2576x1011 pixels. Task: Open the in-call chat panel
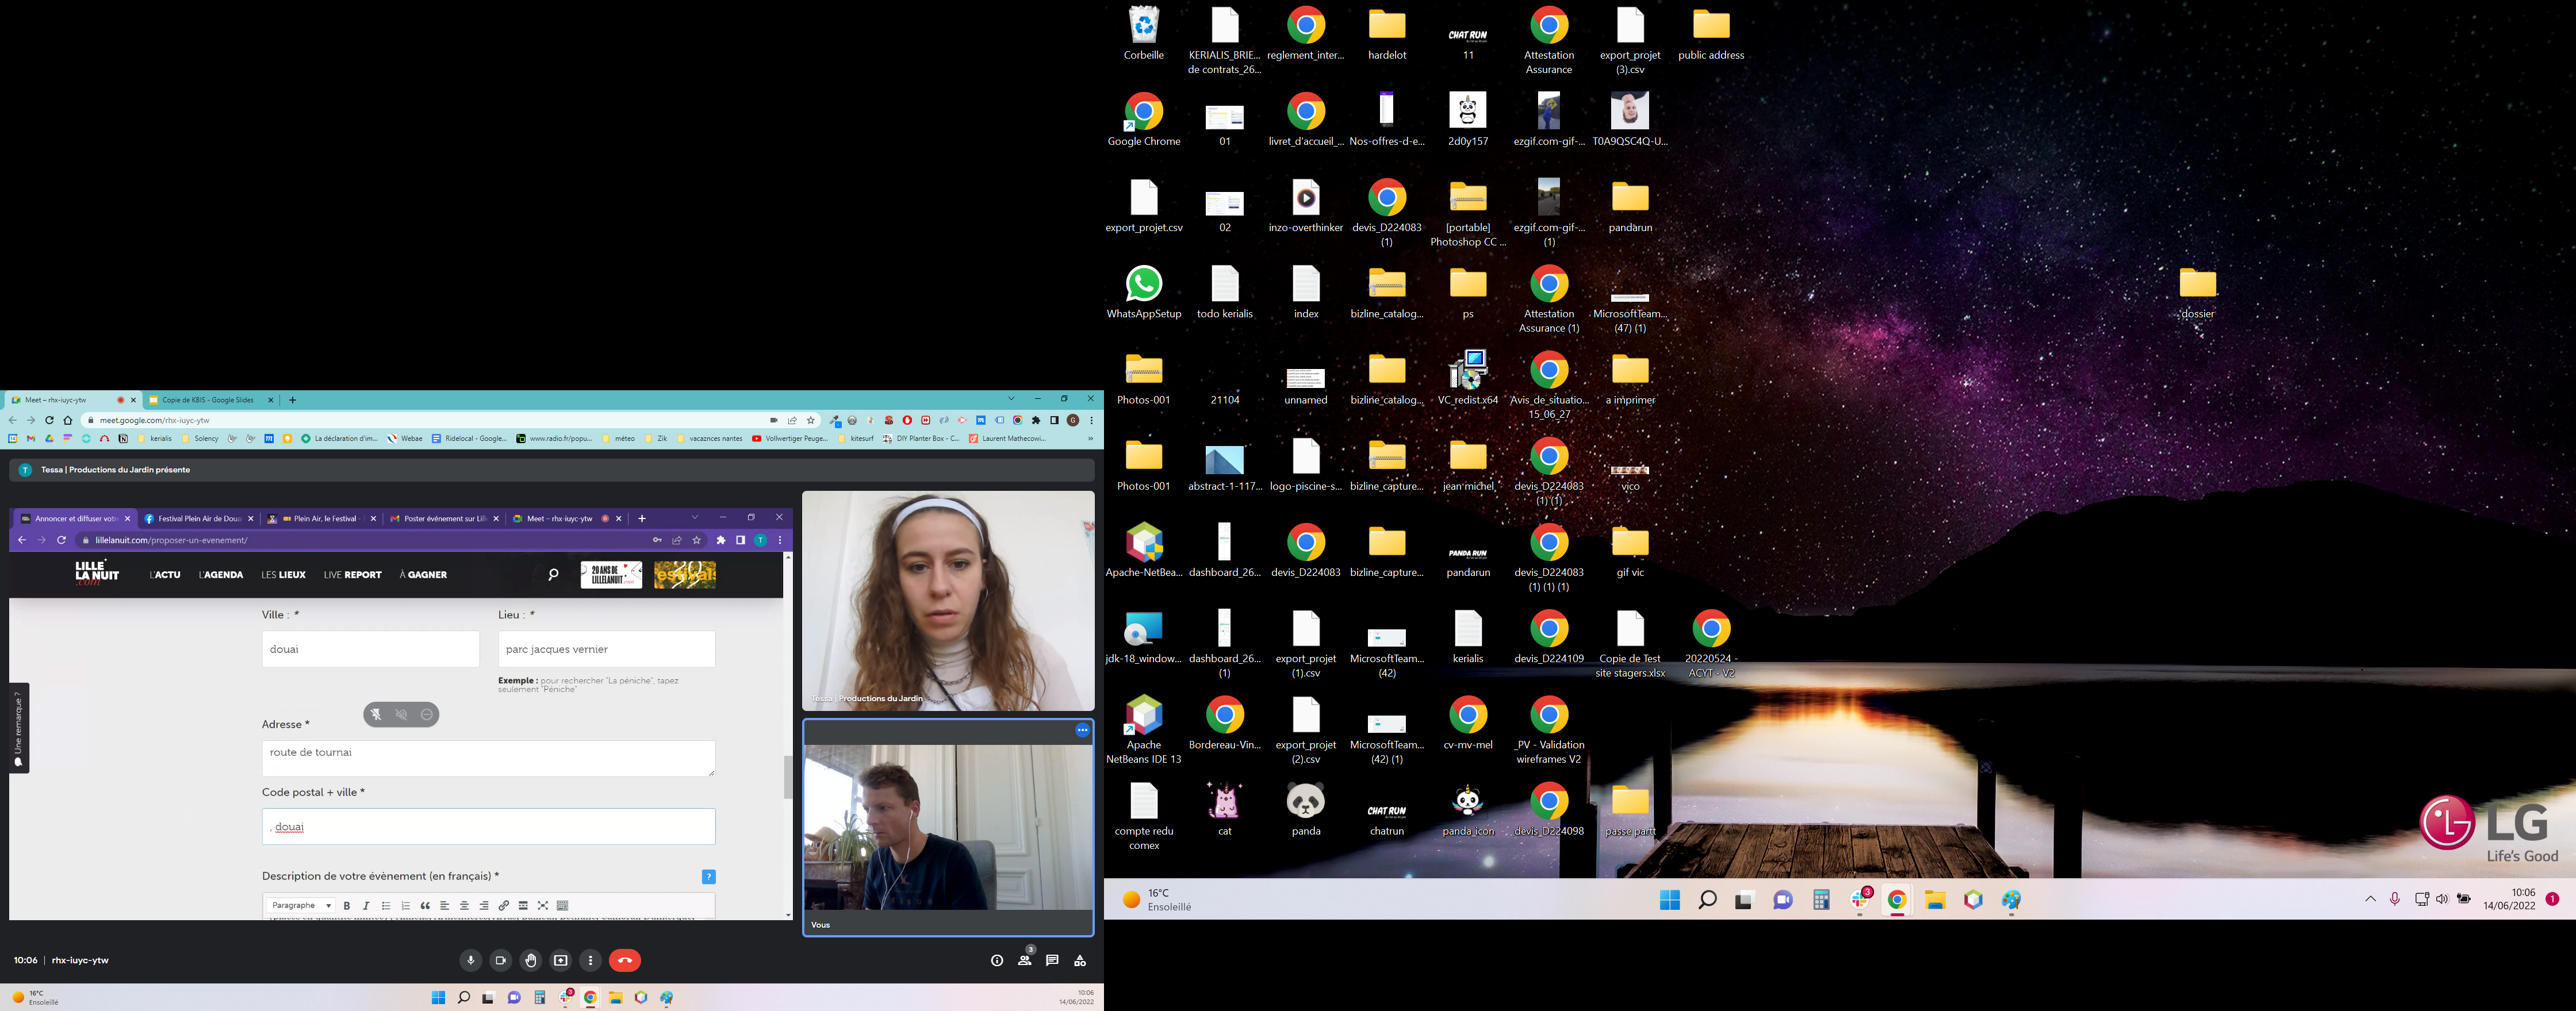pyautogui.click(x=1052, y=960)
